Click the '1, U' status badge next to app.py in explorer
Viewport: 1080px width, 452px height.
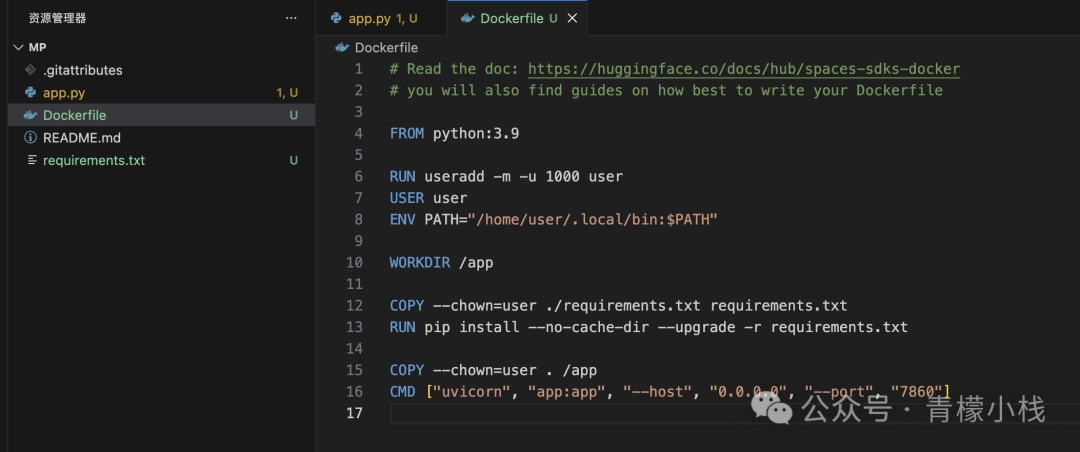(287, 92)
